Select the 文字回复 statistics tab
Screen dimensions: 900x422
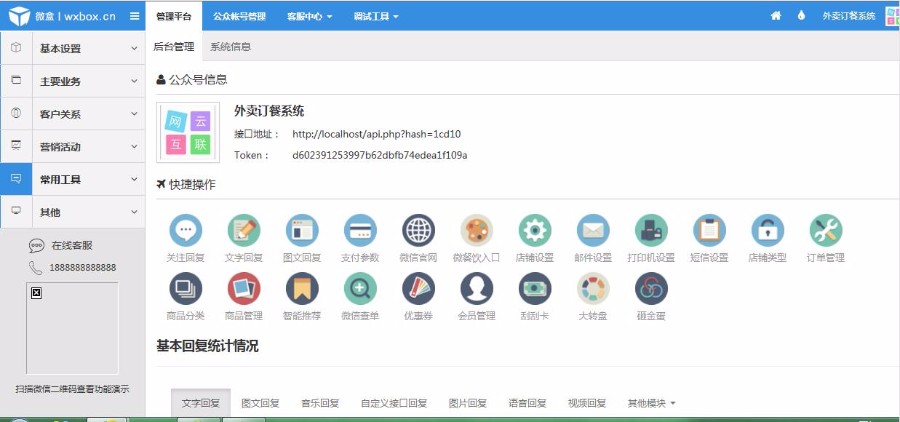200,403
